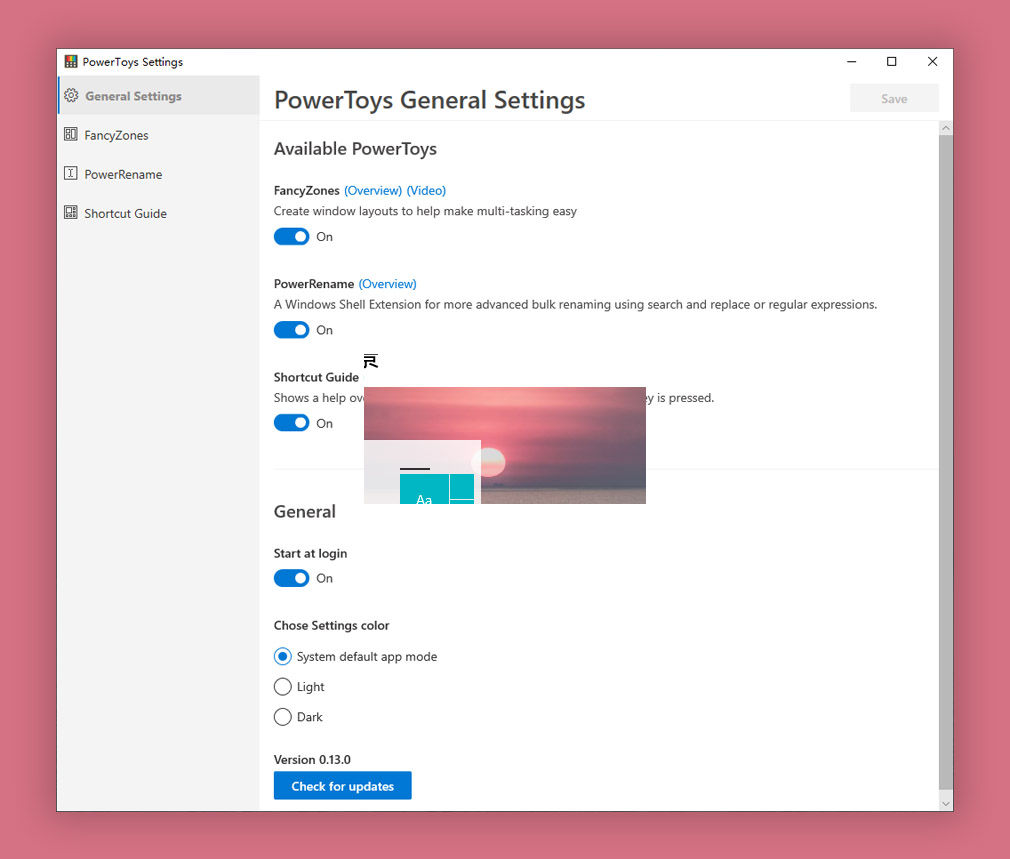This screenshot has width=1010, height=859.
Task: Toggle the Start at login switch
Action: coord(291,578)
